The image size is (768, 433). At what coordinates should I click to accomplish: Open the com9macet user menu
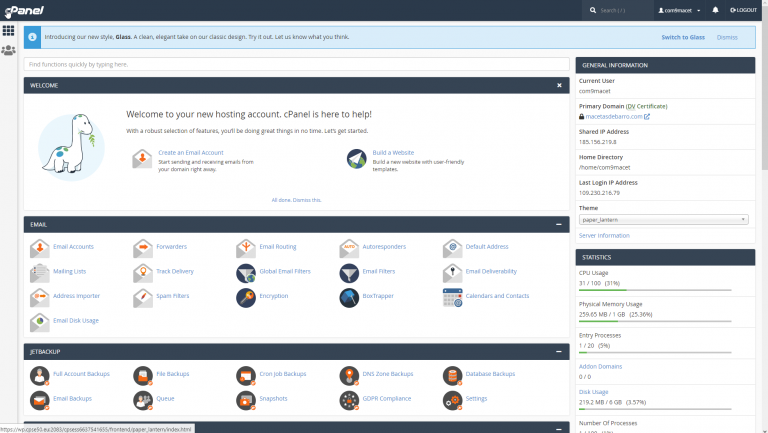coord(679,10)
